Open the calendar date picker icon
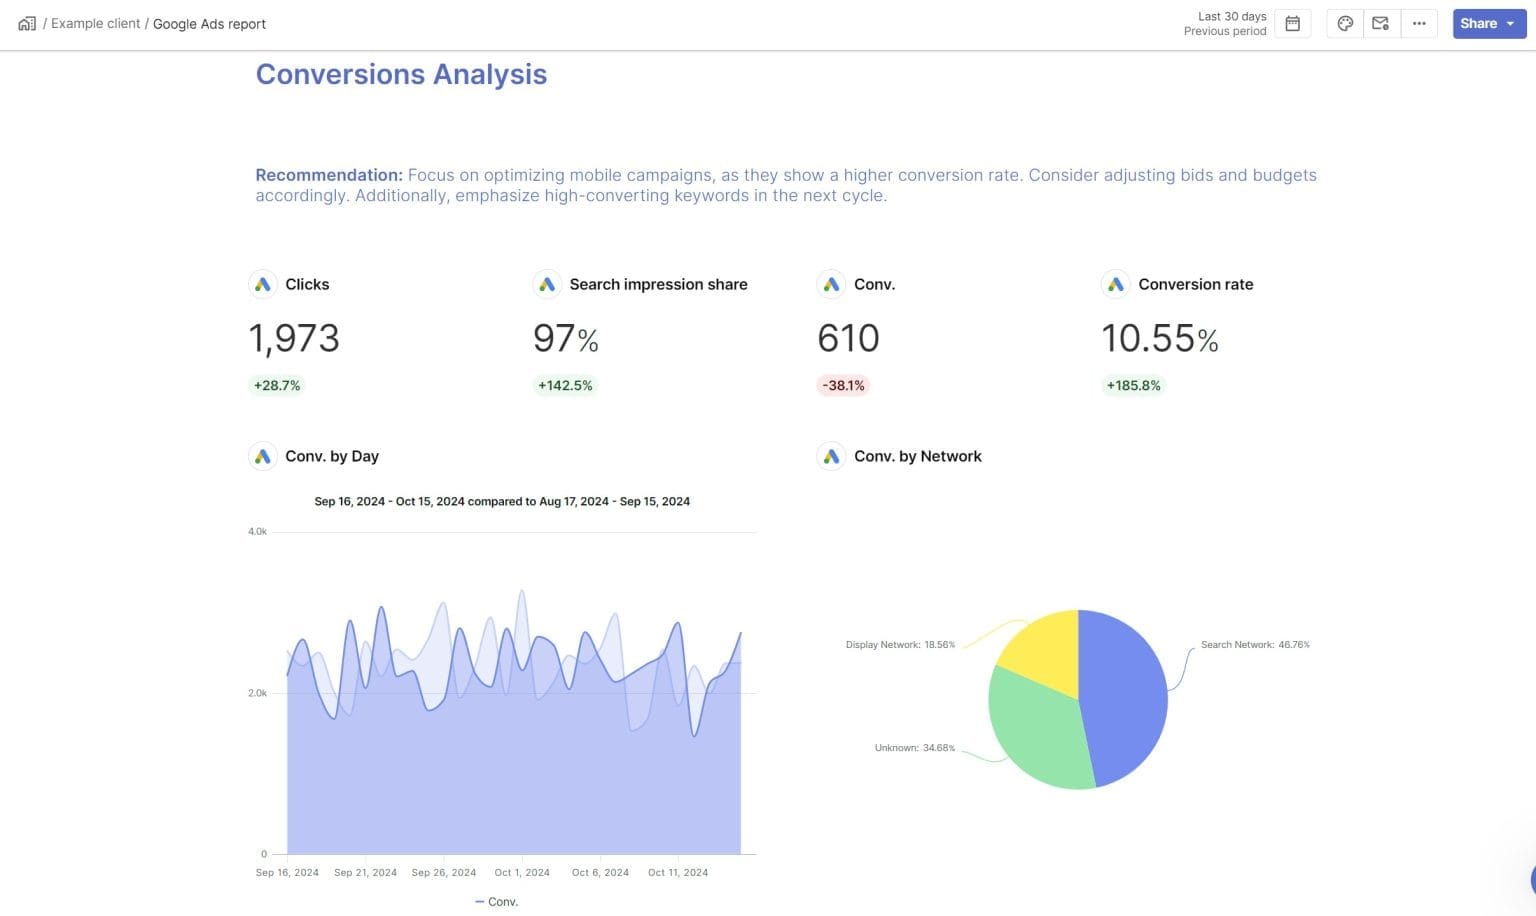 click(x=1292, y=23)
